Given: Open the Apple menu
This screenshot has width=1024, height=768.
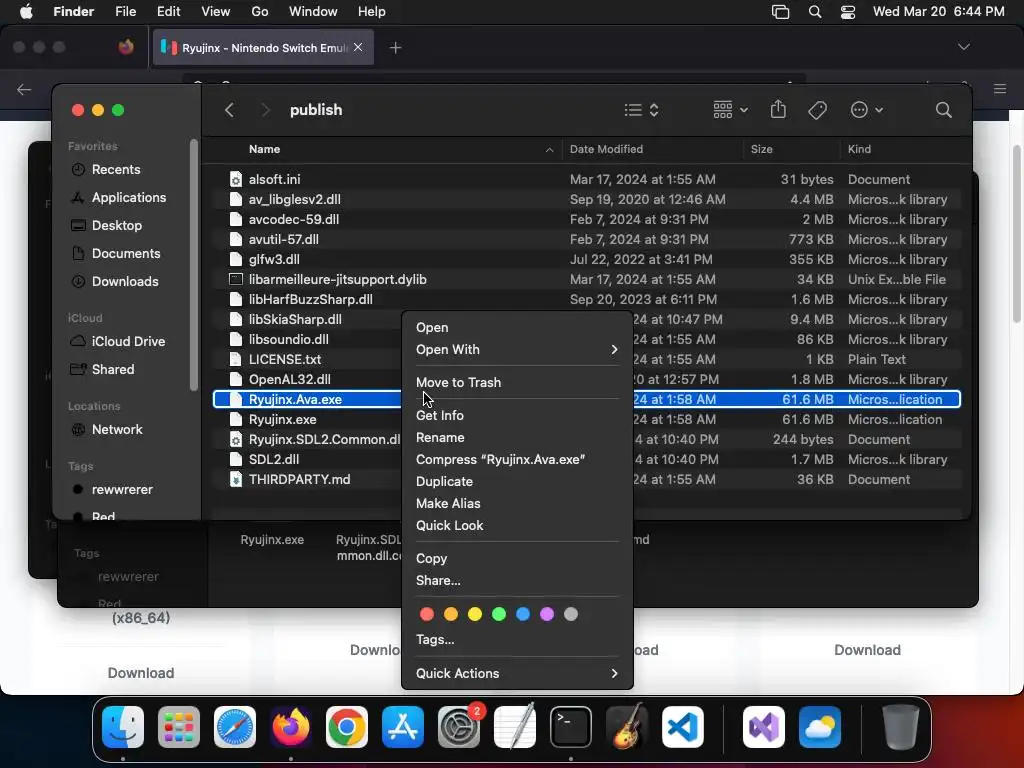Looking at the screenshot, I should [x=26, y=11].
